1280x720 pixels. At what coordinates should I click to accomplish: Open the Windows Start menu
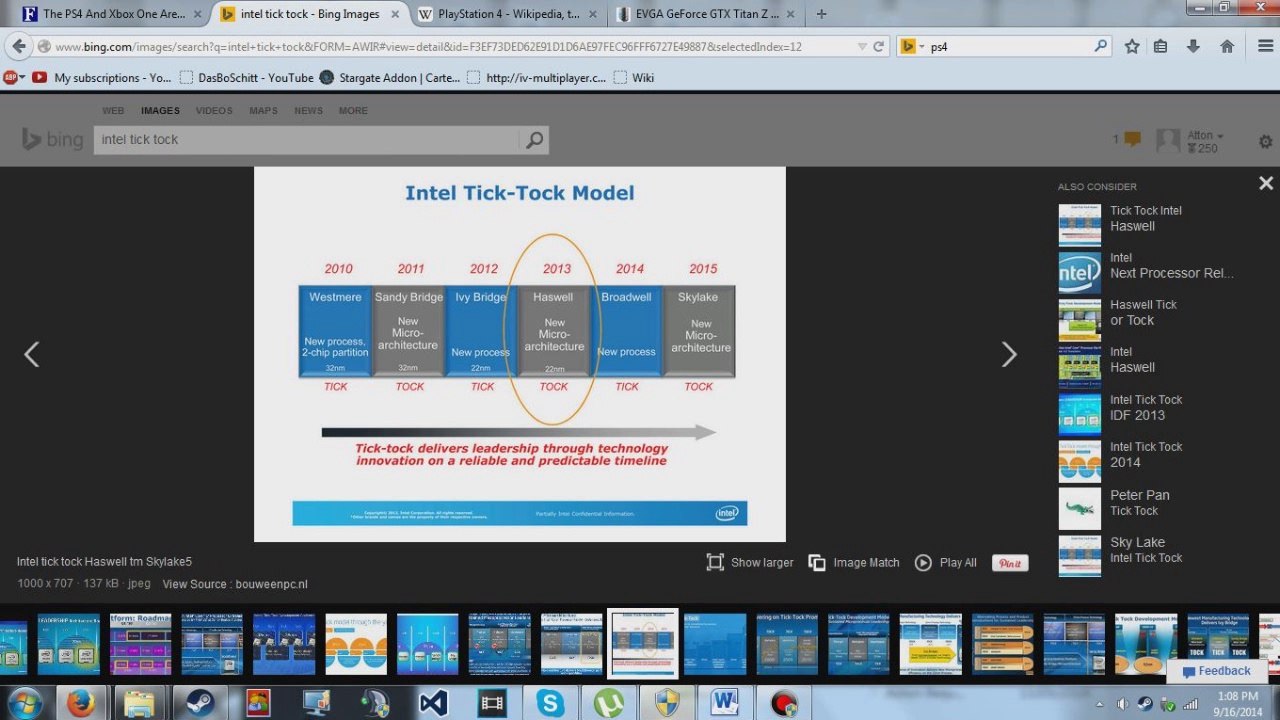(24, 703)
